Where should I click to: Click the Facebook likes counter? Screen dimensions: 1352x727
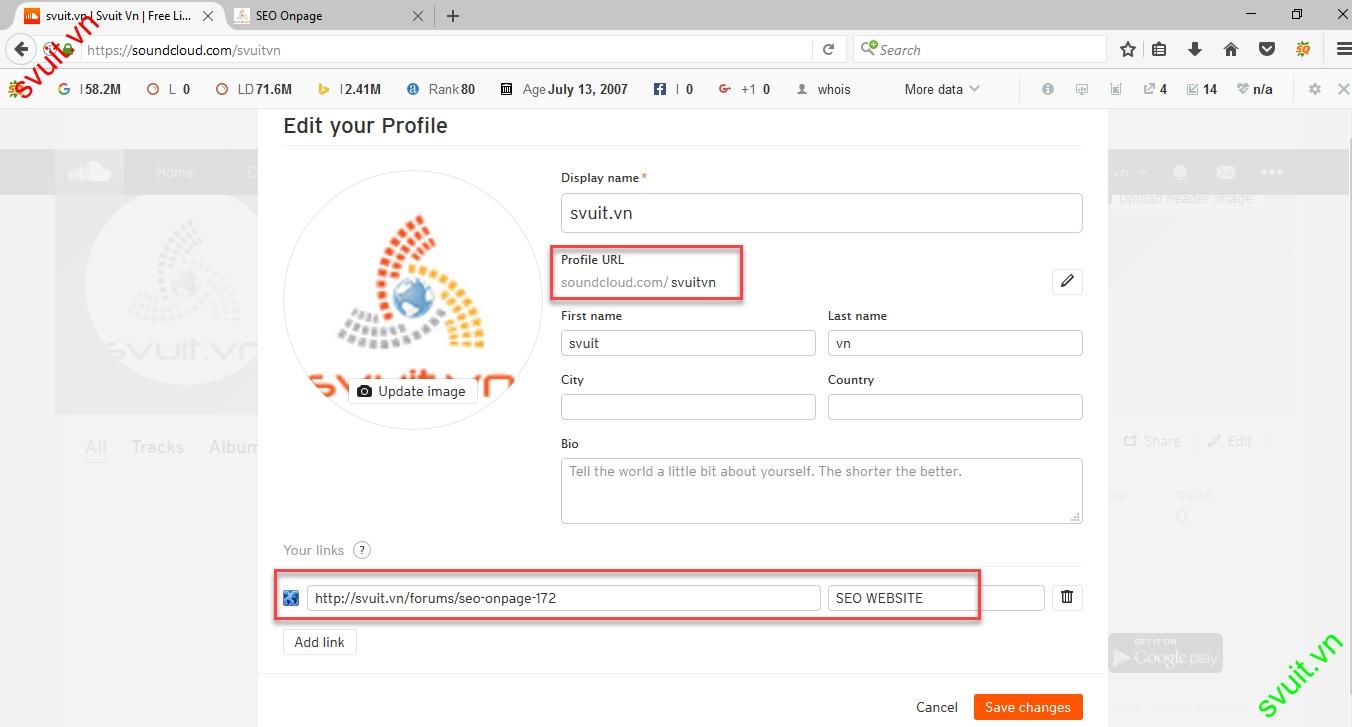pos(673,89)
